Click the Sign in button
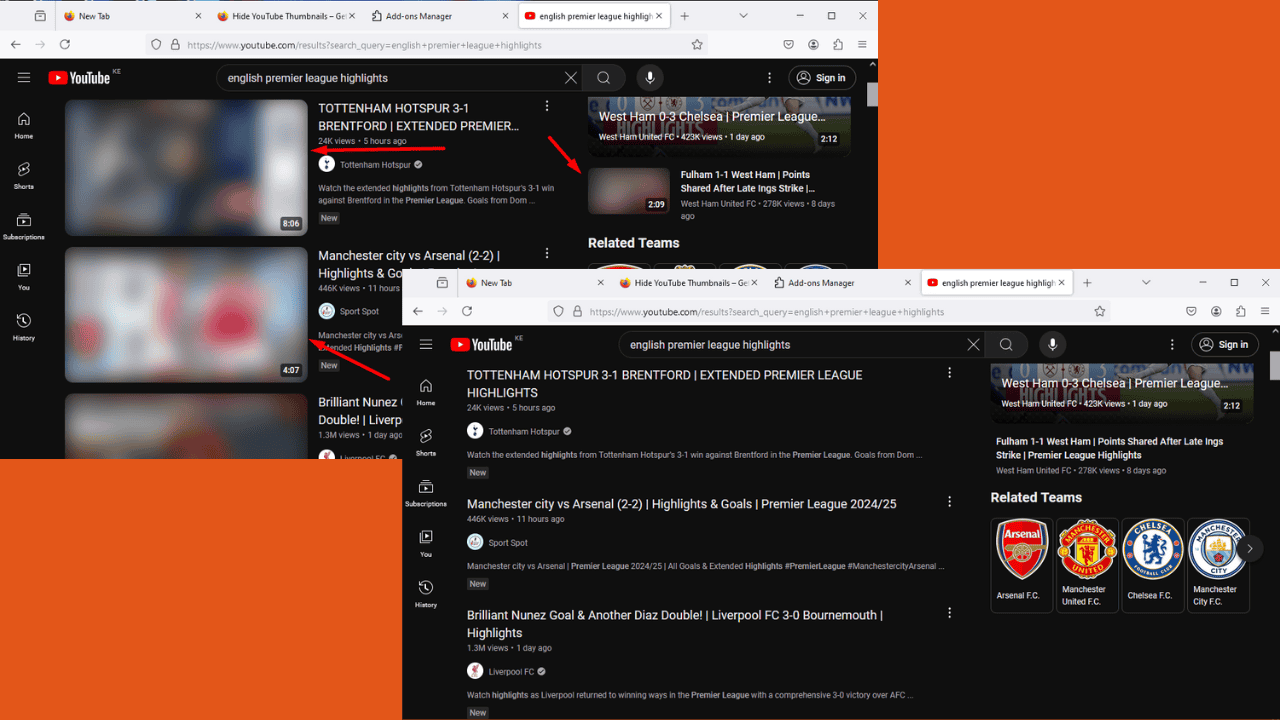Viewport: 1280px width, 720px height. click(1224, 344)
